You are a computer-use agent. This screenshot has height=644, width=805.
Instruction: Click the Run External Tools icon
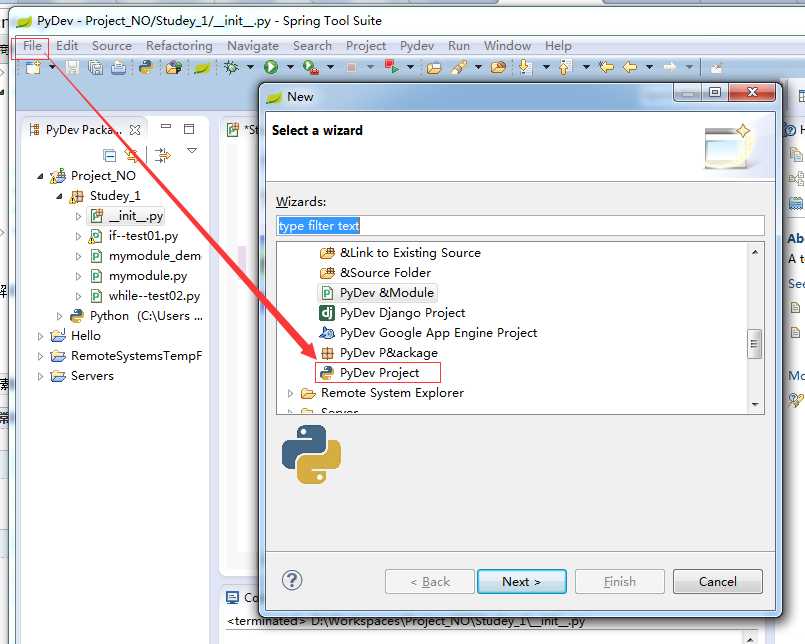[x=311, y=67]
